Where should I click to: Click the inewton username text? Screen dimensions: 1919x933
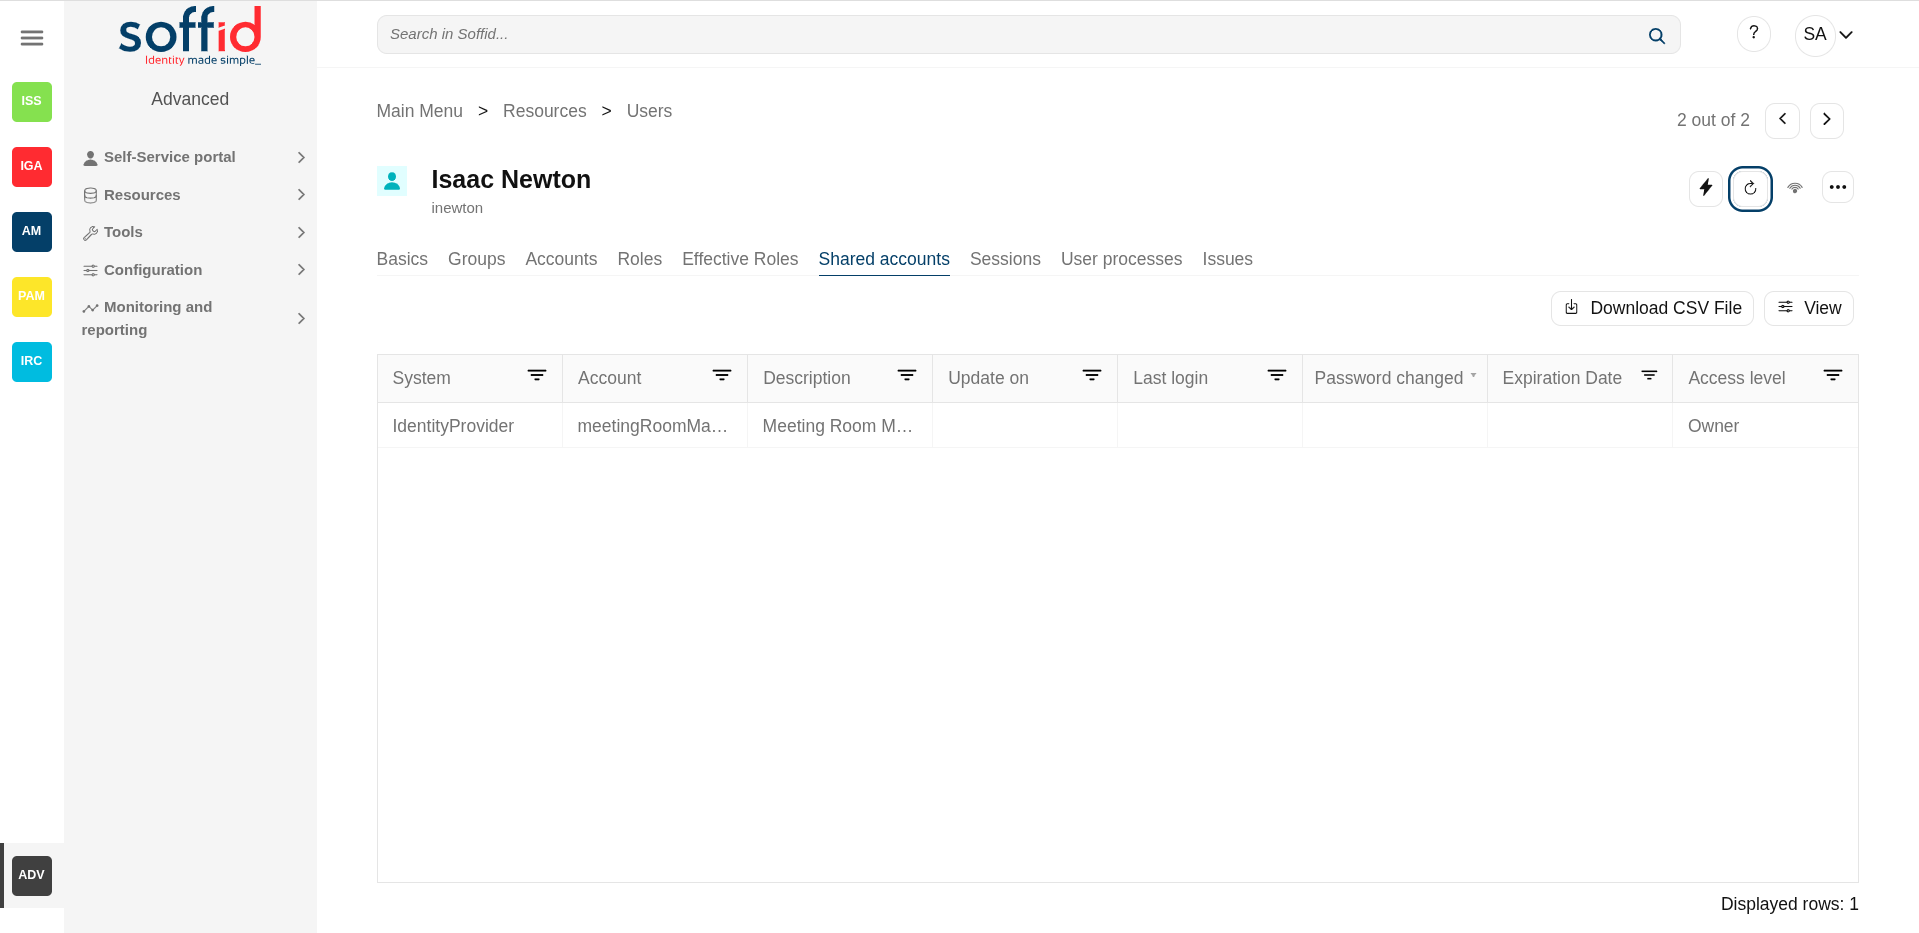(457, 208)
